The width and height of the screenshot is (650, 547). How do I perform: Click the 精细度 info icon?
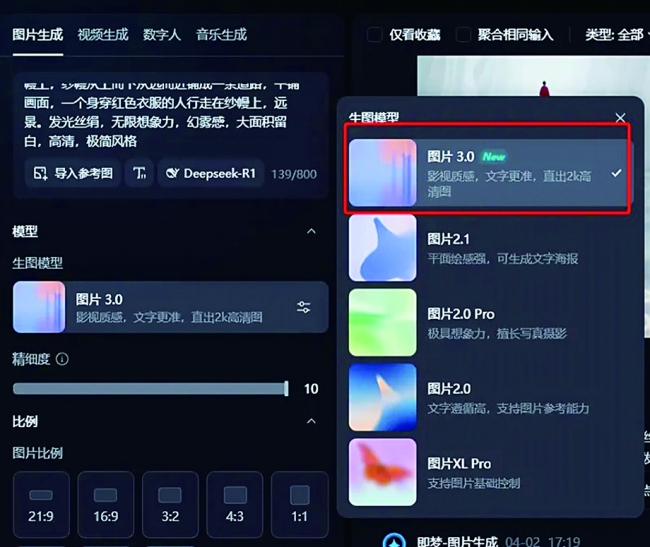62,359
